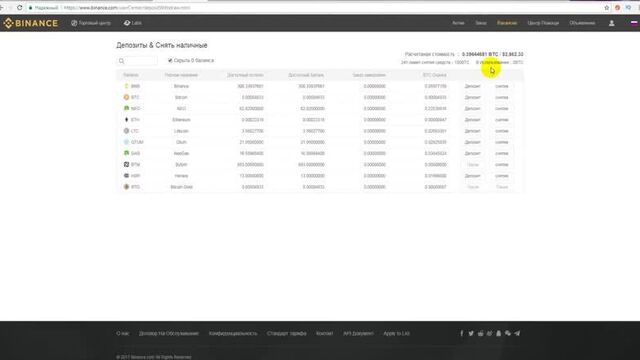Viewport: 640px width, 360px height.
Task: Bookmark this page with the star icon
Action: tap(607, 7)
